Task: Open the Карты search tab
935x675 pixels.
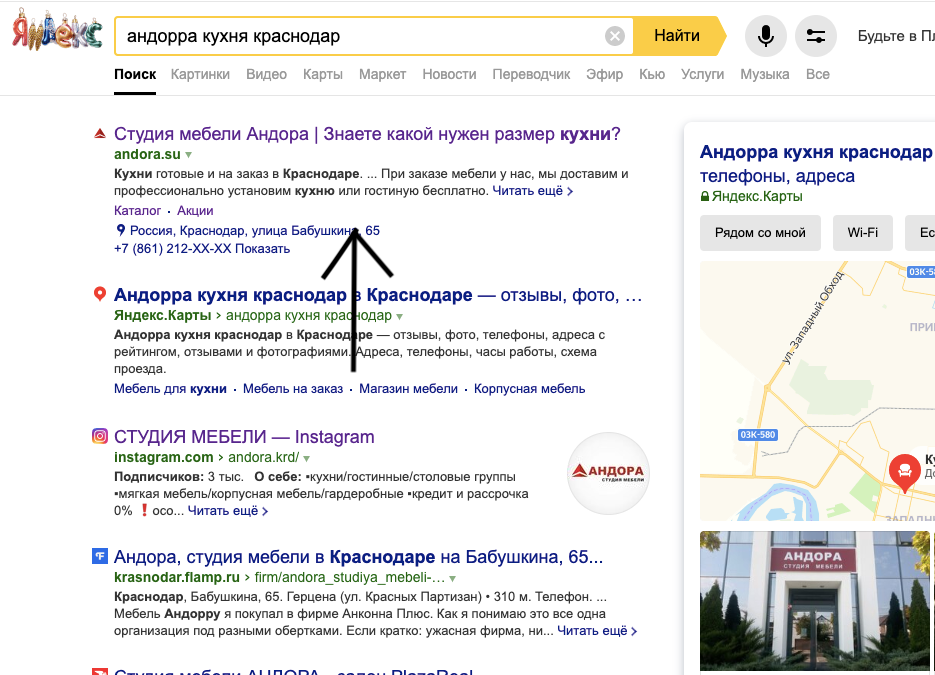Action: 322,74
